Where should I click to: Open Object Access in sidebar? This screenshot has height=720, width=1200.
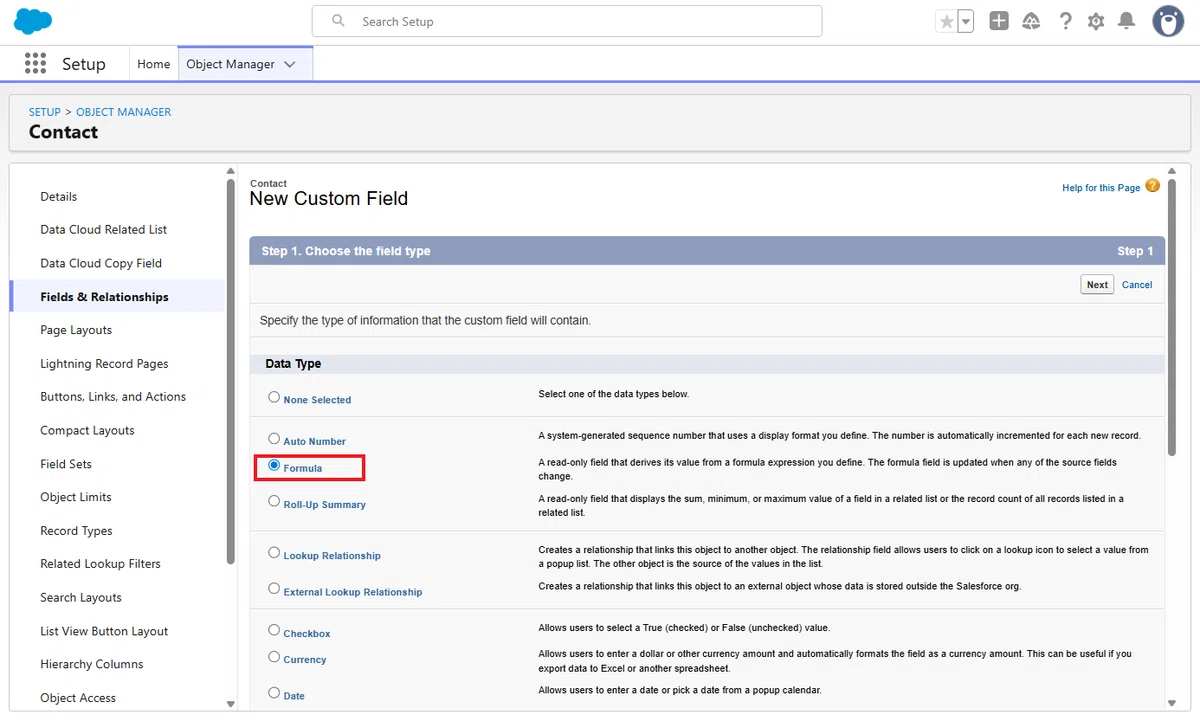pos(78,698)
